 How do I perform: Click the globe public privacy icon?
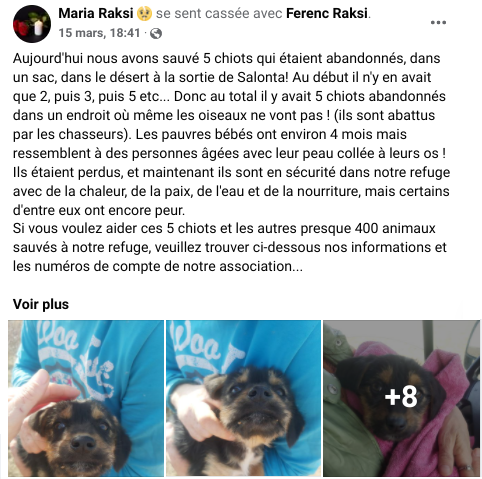tap(156, 33)
